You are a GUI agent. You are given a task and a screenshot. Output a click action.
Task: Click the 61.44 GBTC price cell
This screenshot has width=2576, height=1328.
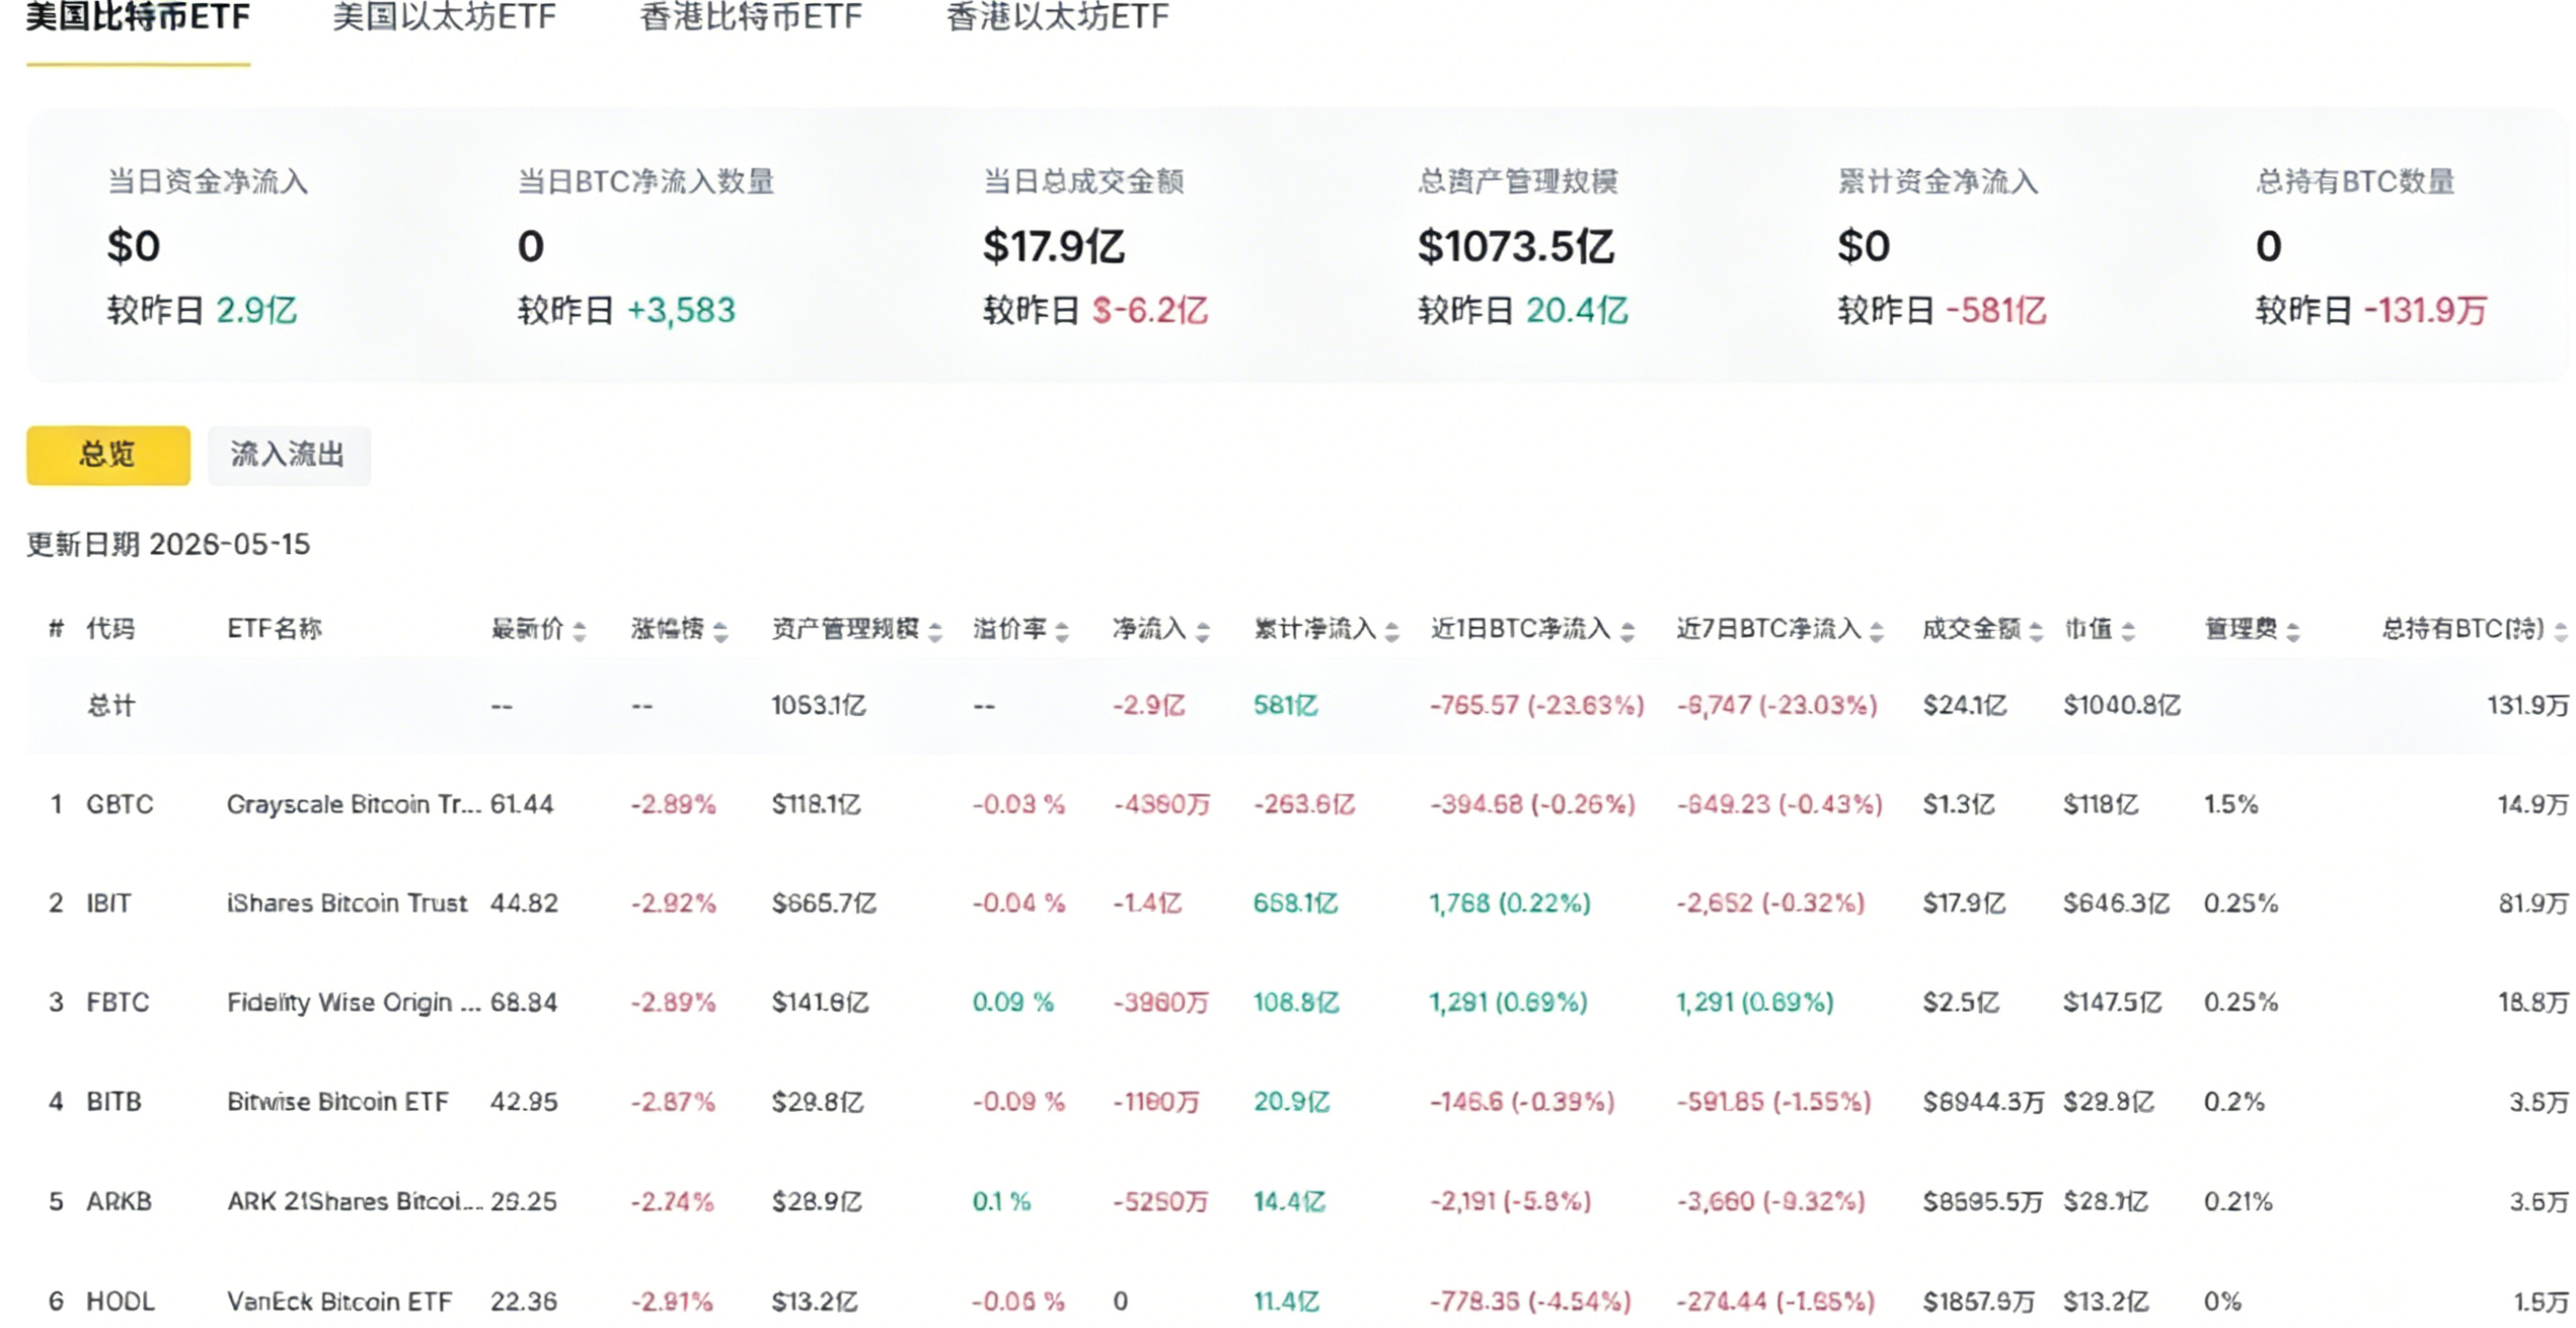(x=522, y=804)
